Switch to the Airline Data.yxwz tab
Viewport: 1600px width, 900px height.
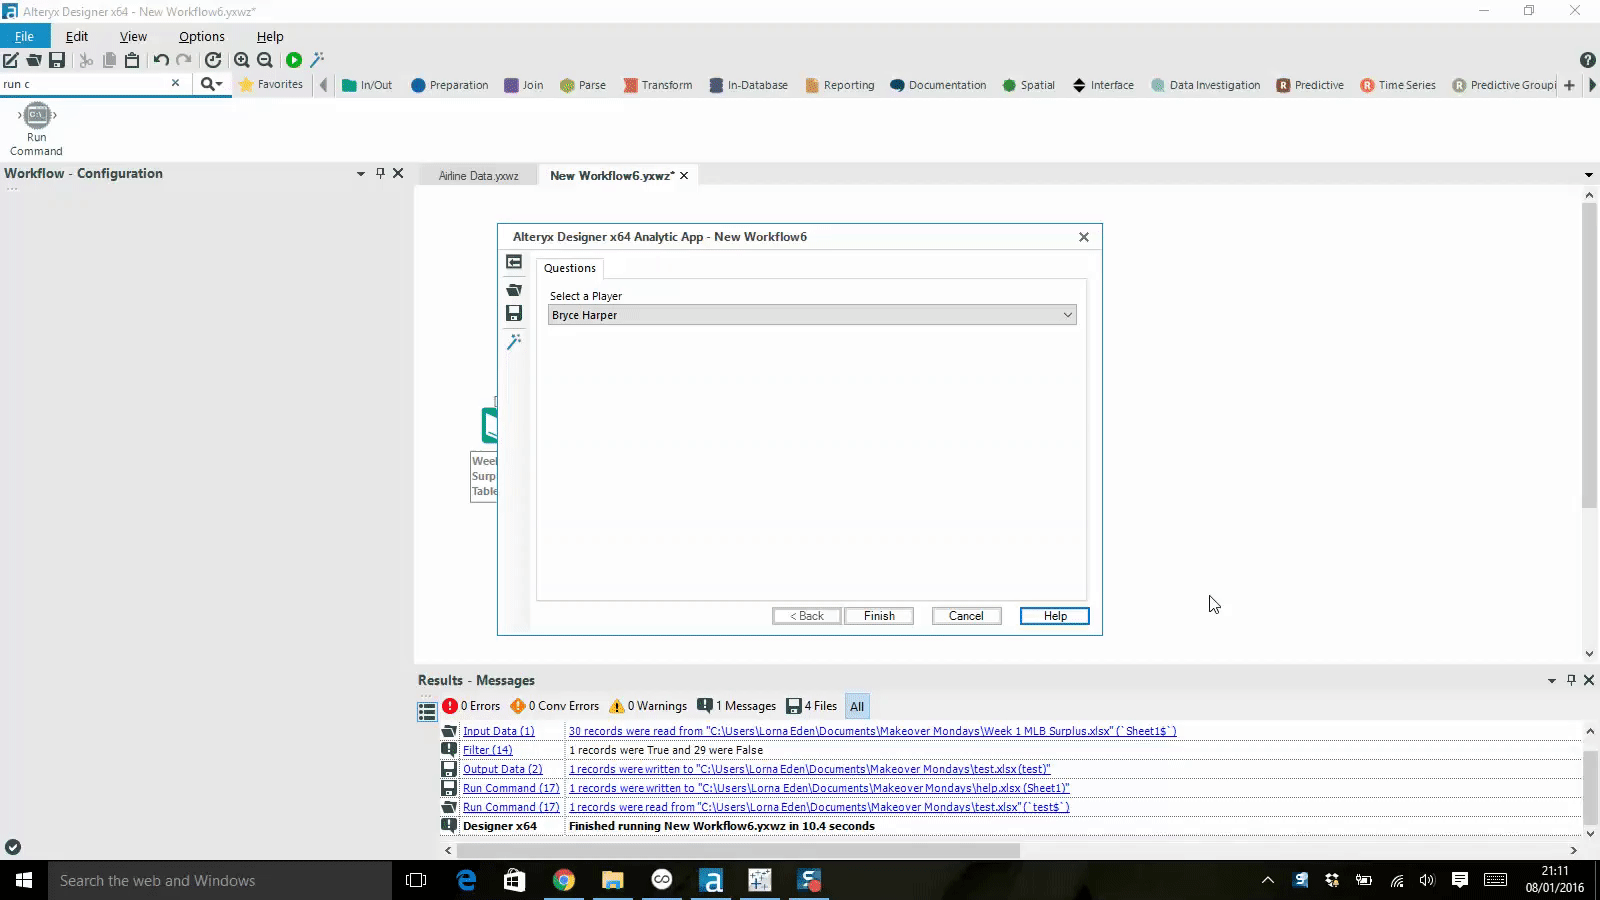[x=478, y=176]
